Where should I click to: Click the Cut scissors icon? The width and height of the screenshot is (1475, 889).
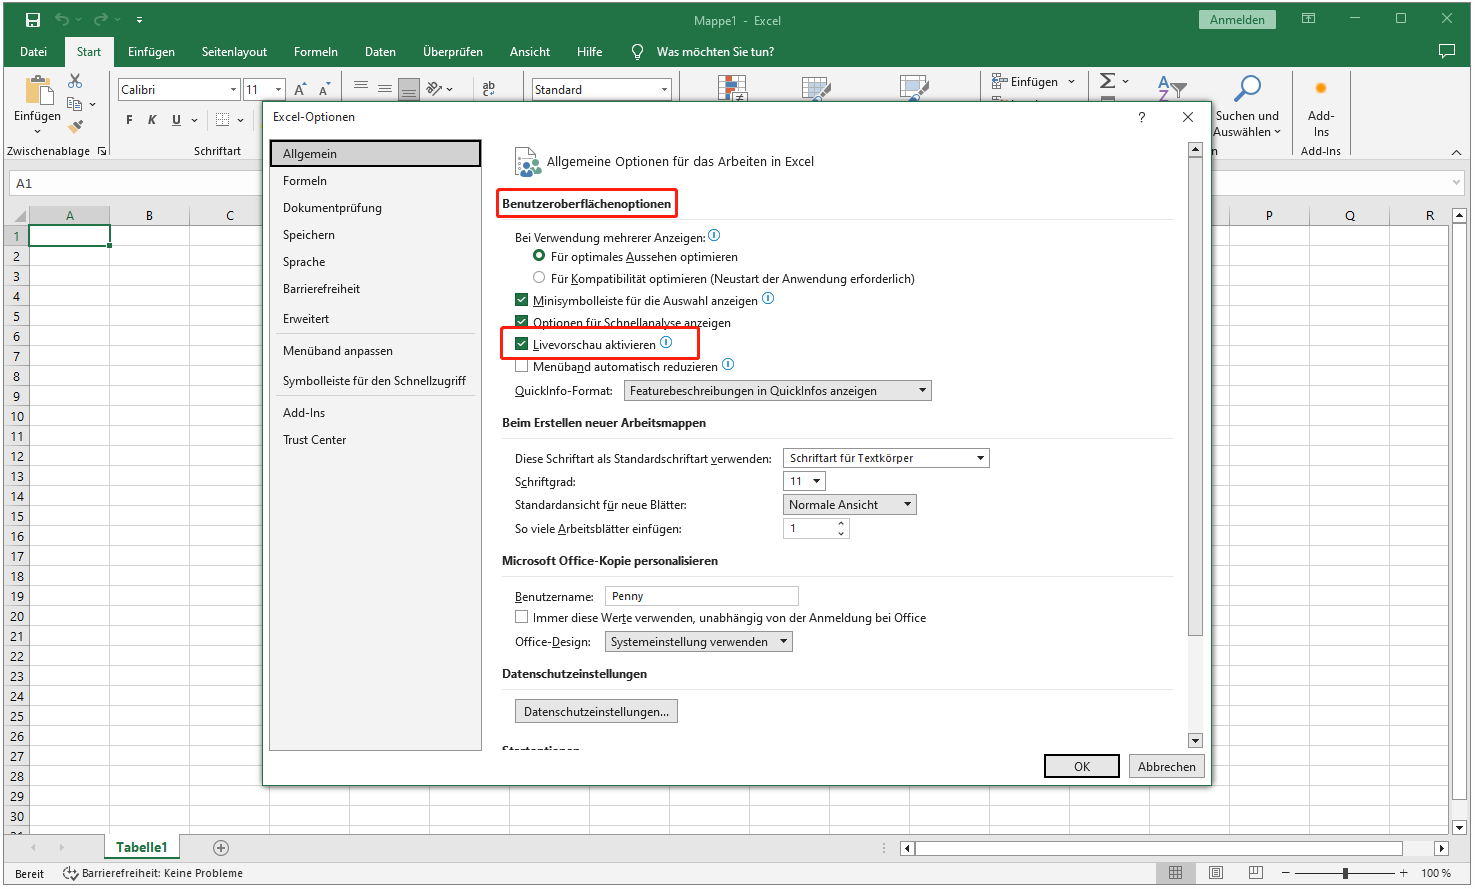pos(75,81)
